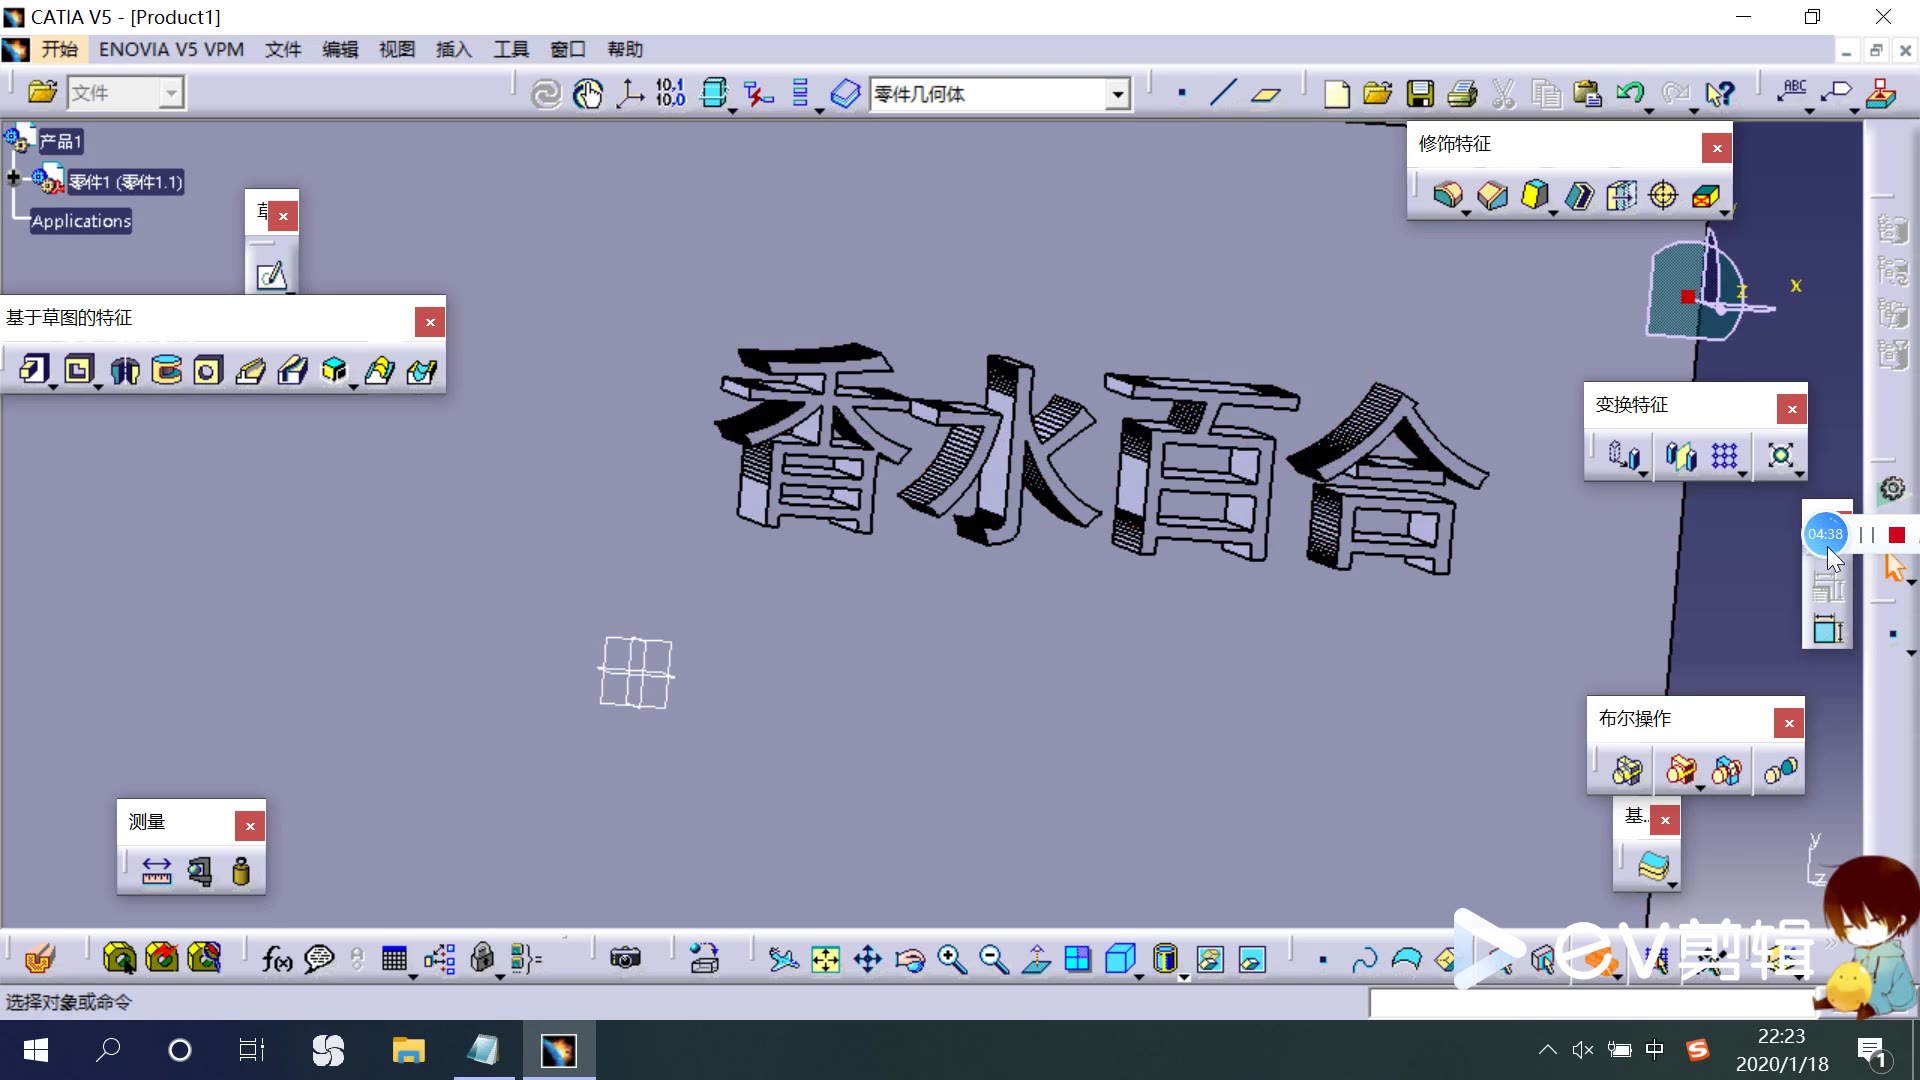Toggle the sketch-based features panel
This screenshot has height=1080, width=1920.
pos(429,322)
